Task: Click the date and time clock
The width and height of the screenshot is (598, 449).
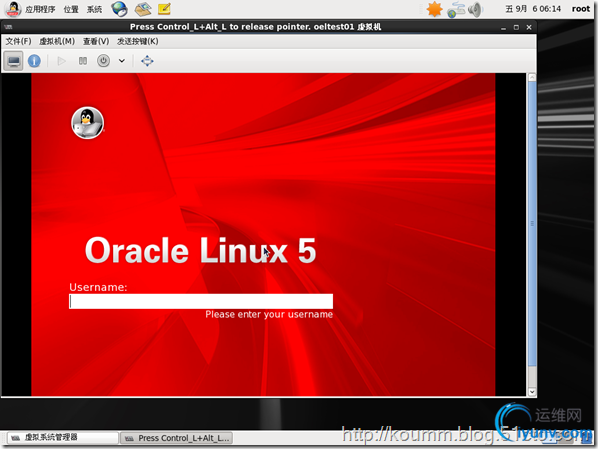Action: [x=533, y=9]
